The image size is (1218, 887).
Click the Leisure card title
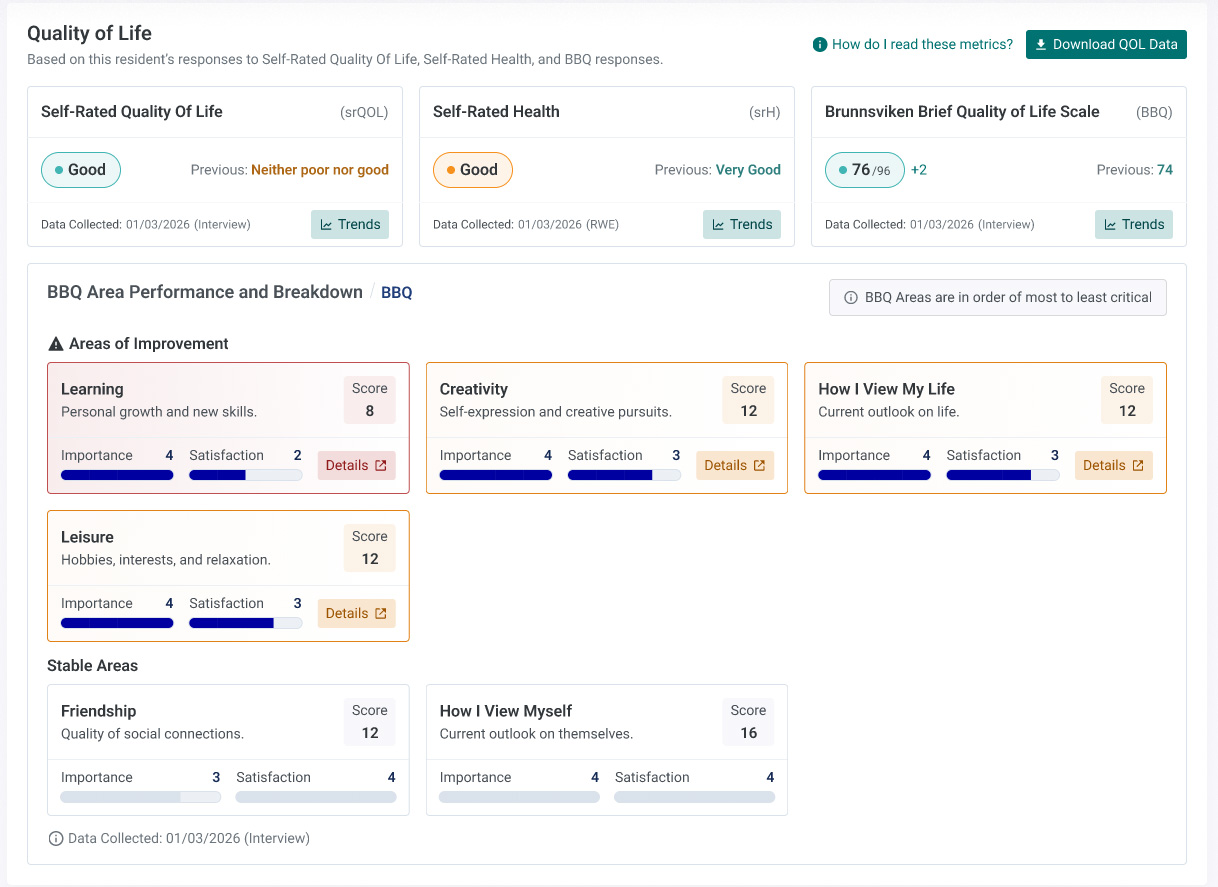[x=87, y=537]
